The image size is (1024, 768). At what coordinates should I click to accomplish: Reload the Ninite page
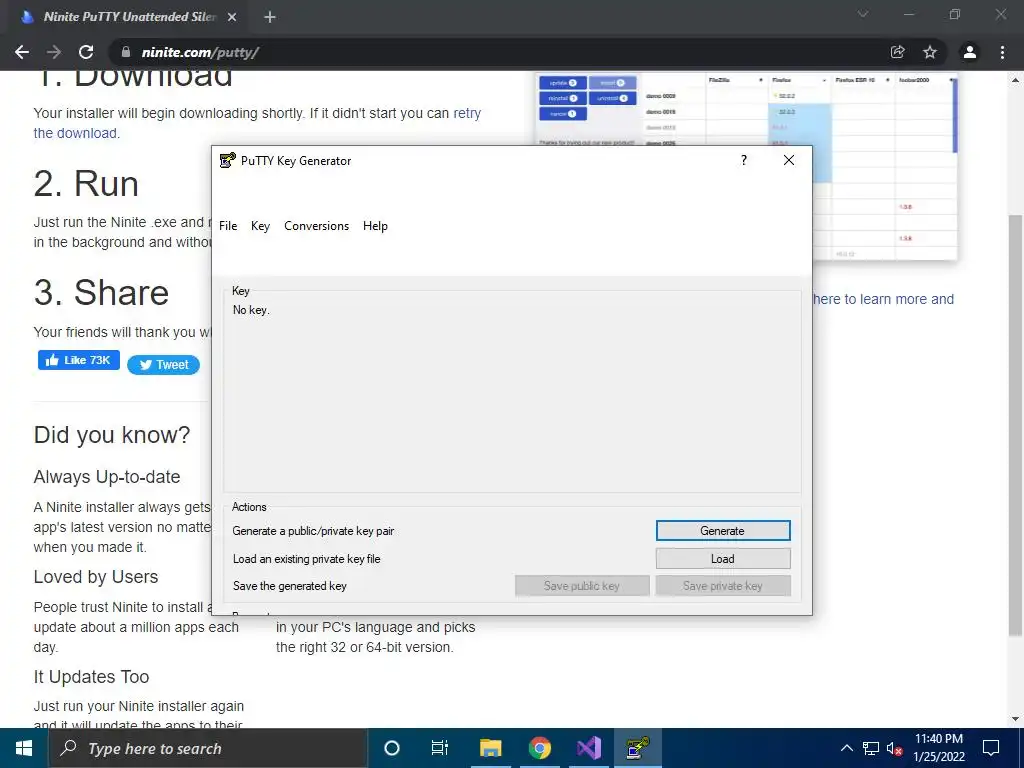86,52
